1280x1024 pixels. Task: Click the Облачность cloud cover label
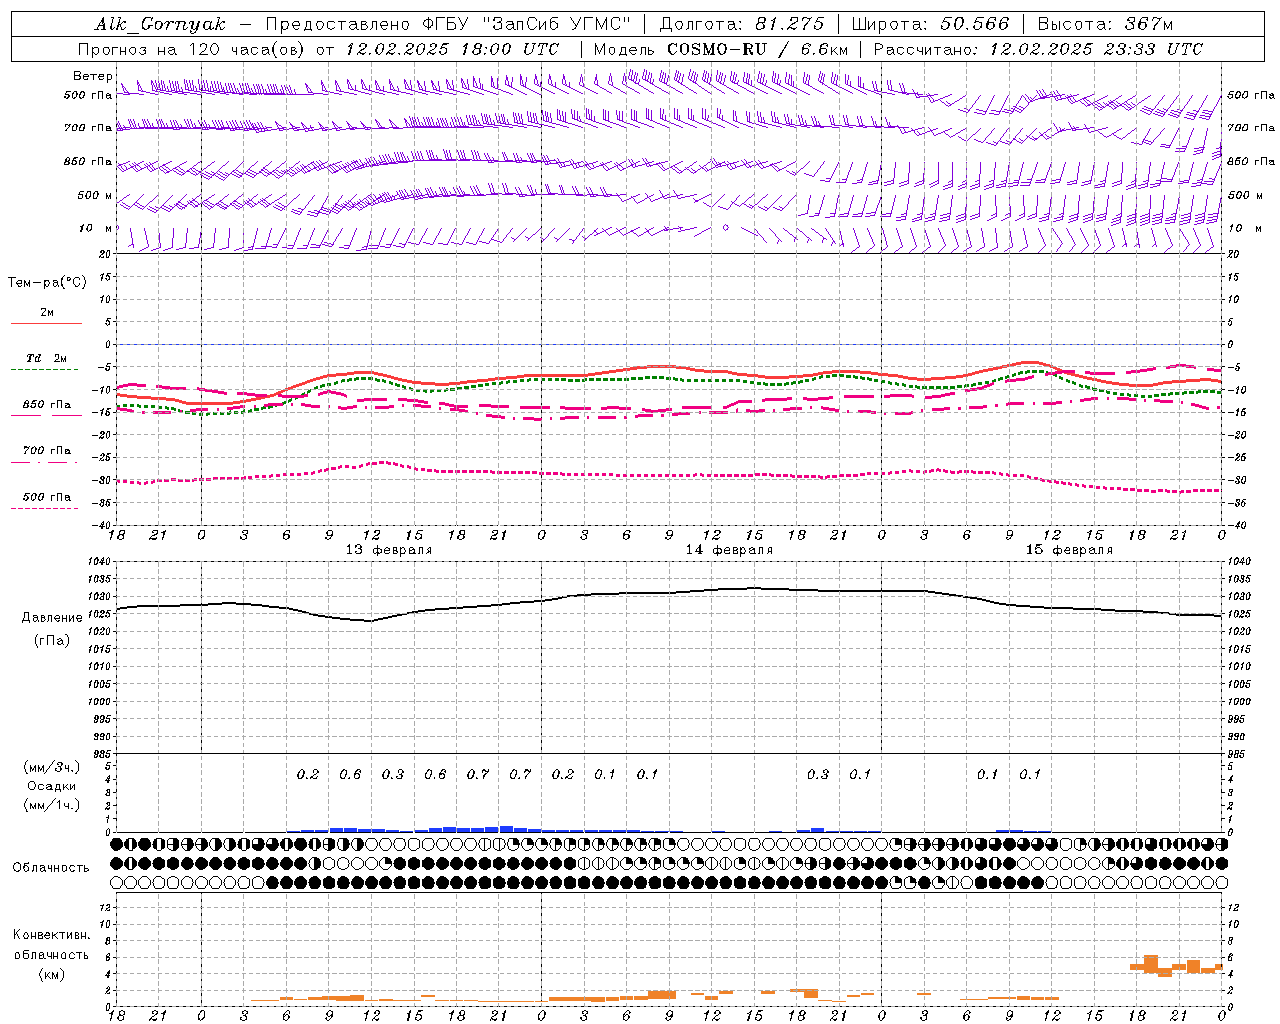(51, 868)
